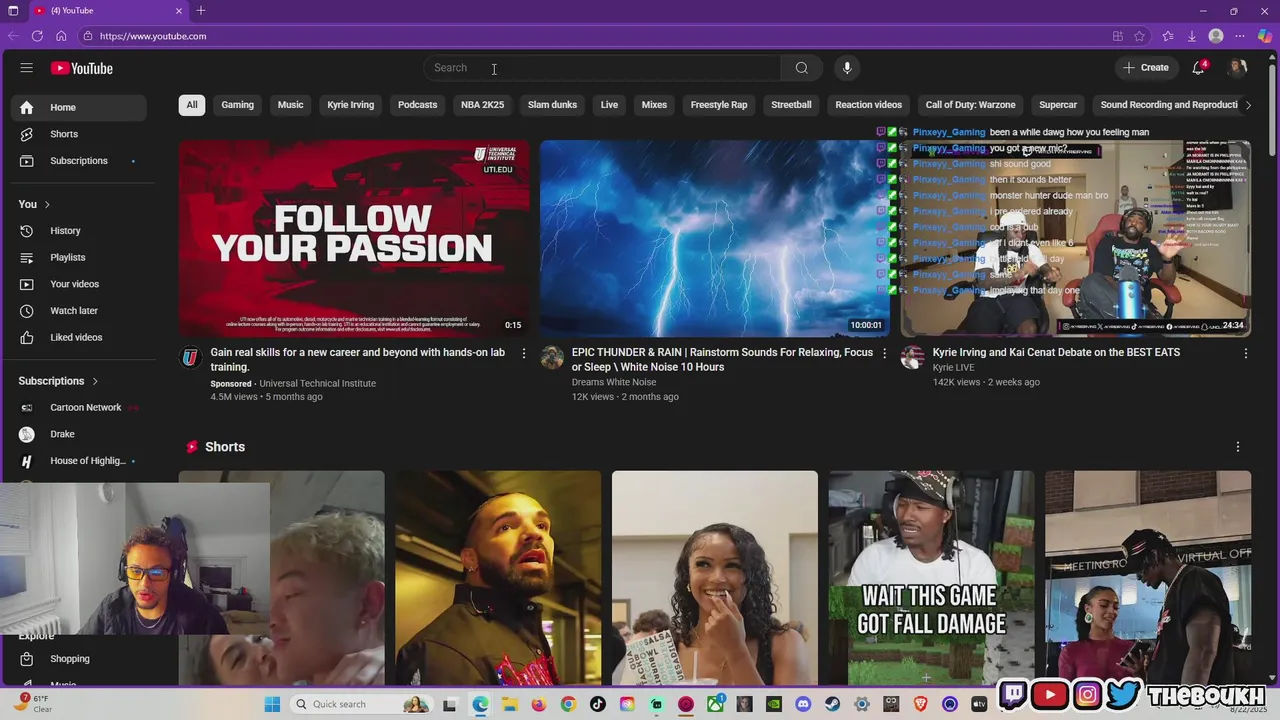The width and height of the screenshot is (1280, 720).
Task: Open the YouTube hamburger guide menu
Action: (x=27, y=68)
